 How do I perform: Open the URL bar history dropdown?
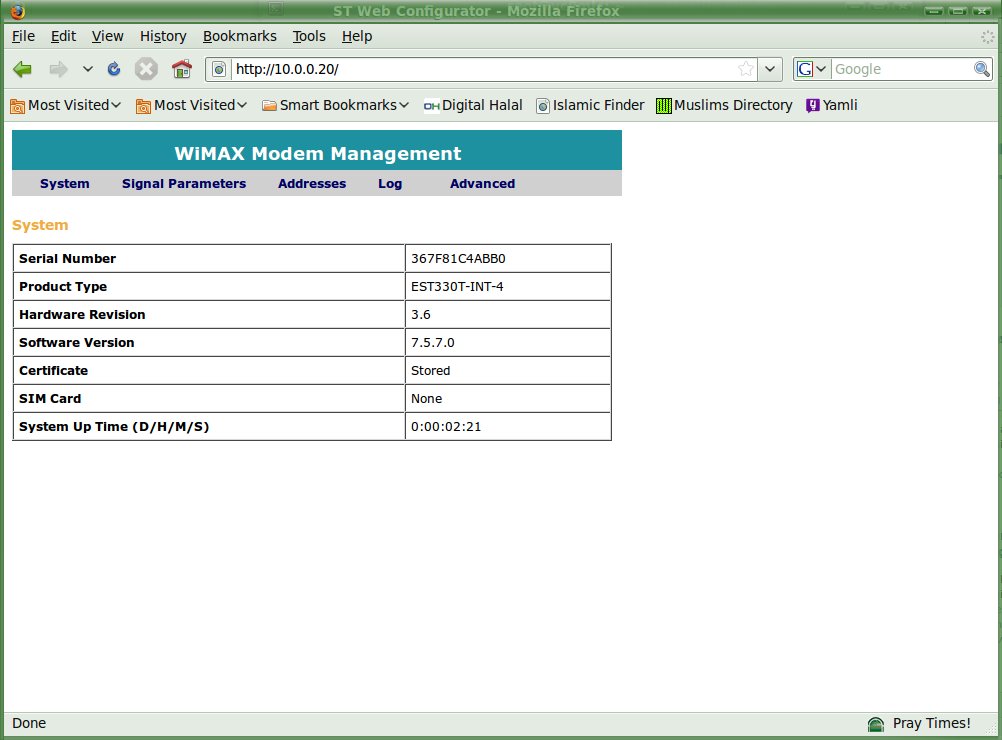[770, 69]
